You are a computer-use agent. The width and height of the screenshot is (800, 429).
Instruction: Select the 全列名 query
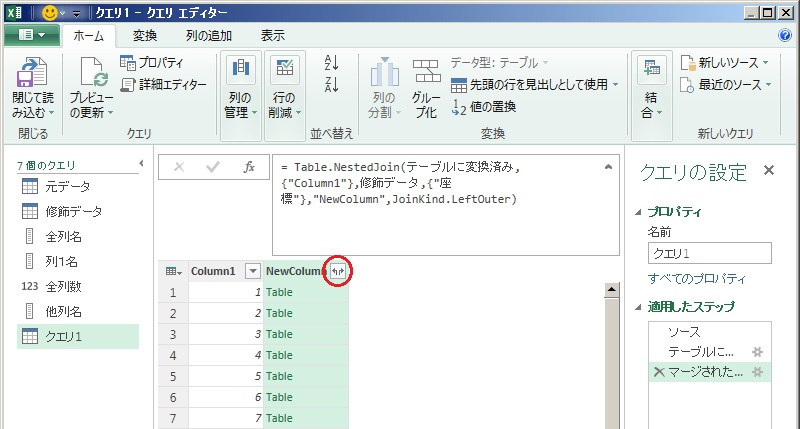(78, 237)
